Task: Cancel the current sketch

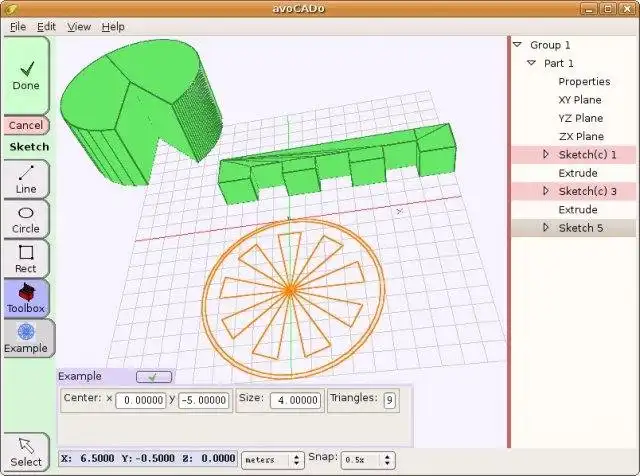Action: pyautogui.click(x=26, y=125)
